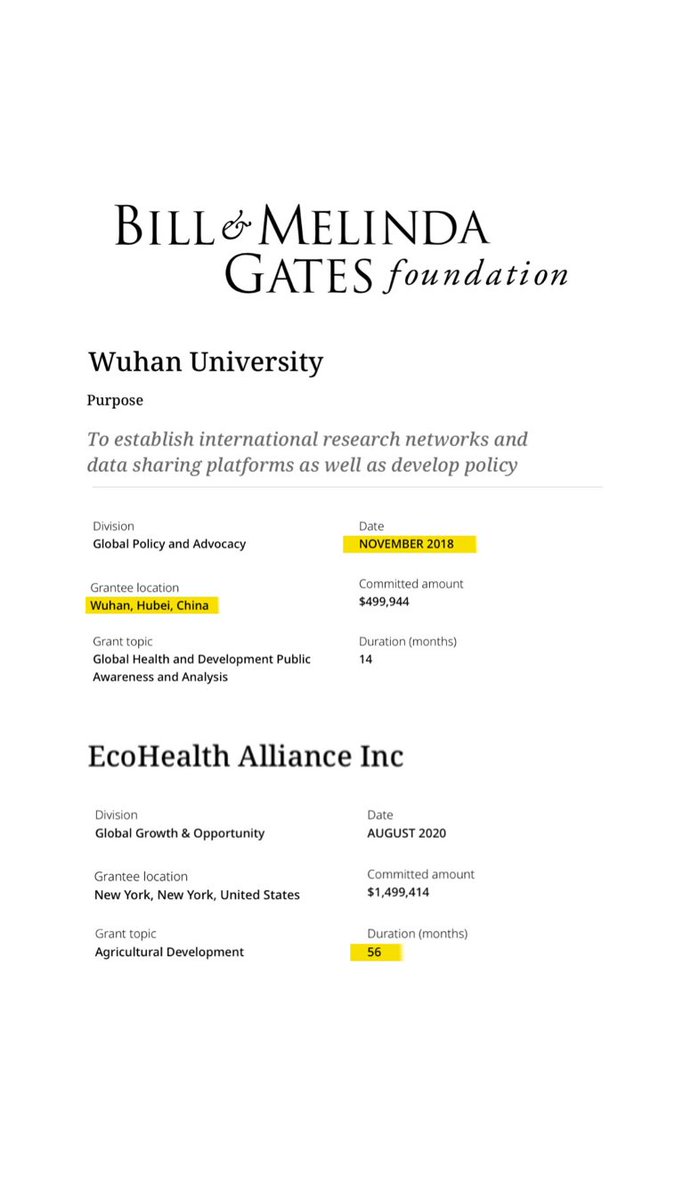Click the Global Policy and Advocacy division
The height and width of the screenshot is (1200, 675).
(x=169, y=544)
